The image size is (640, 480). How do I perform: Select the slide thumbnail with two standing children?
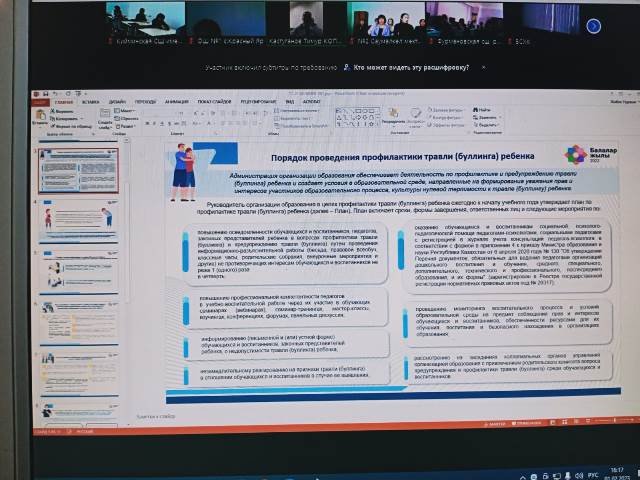(x=78, y=220)
